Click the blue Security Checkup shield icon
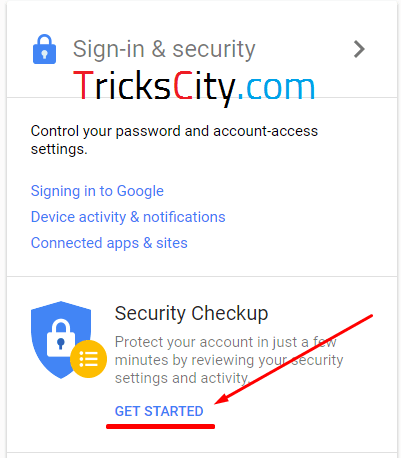 click(x=60, y=339)
